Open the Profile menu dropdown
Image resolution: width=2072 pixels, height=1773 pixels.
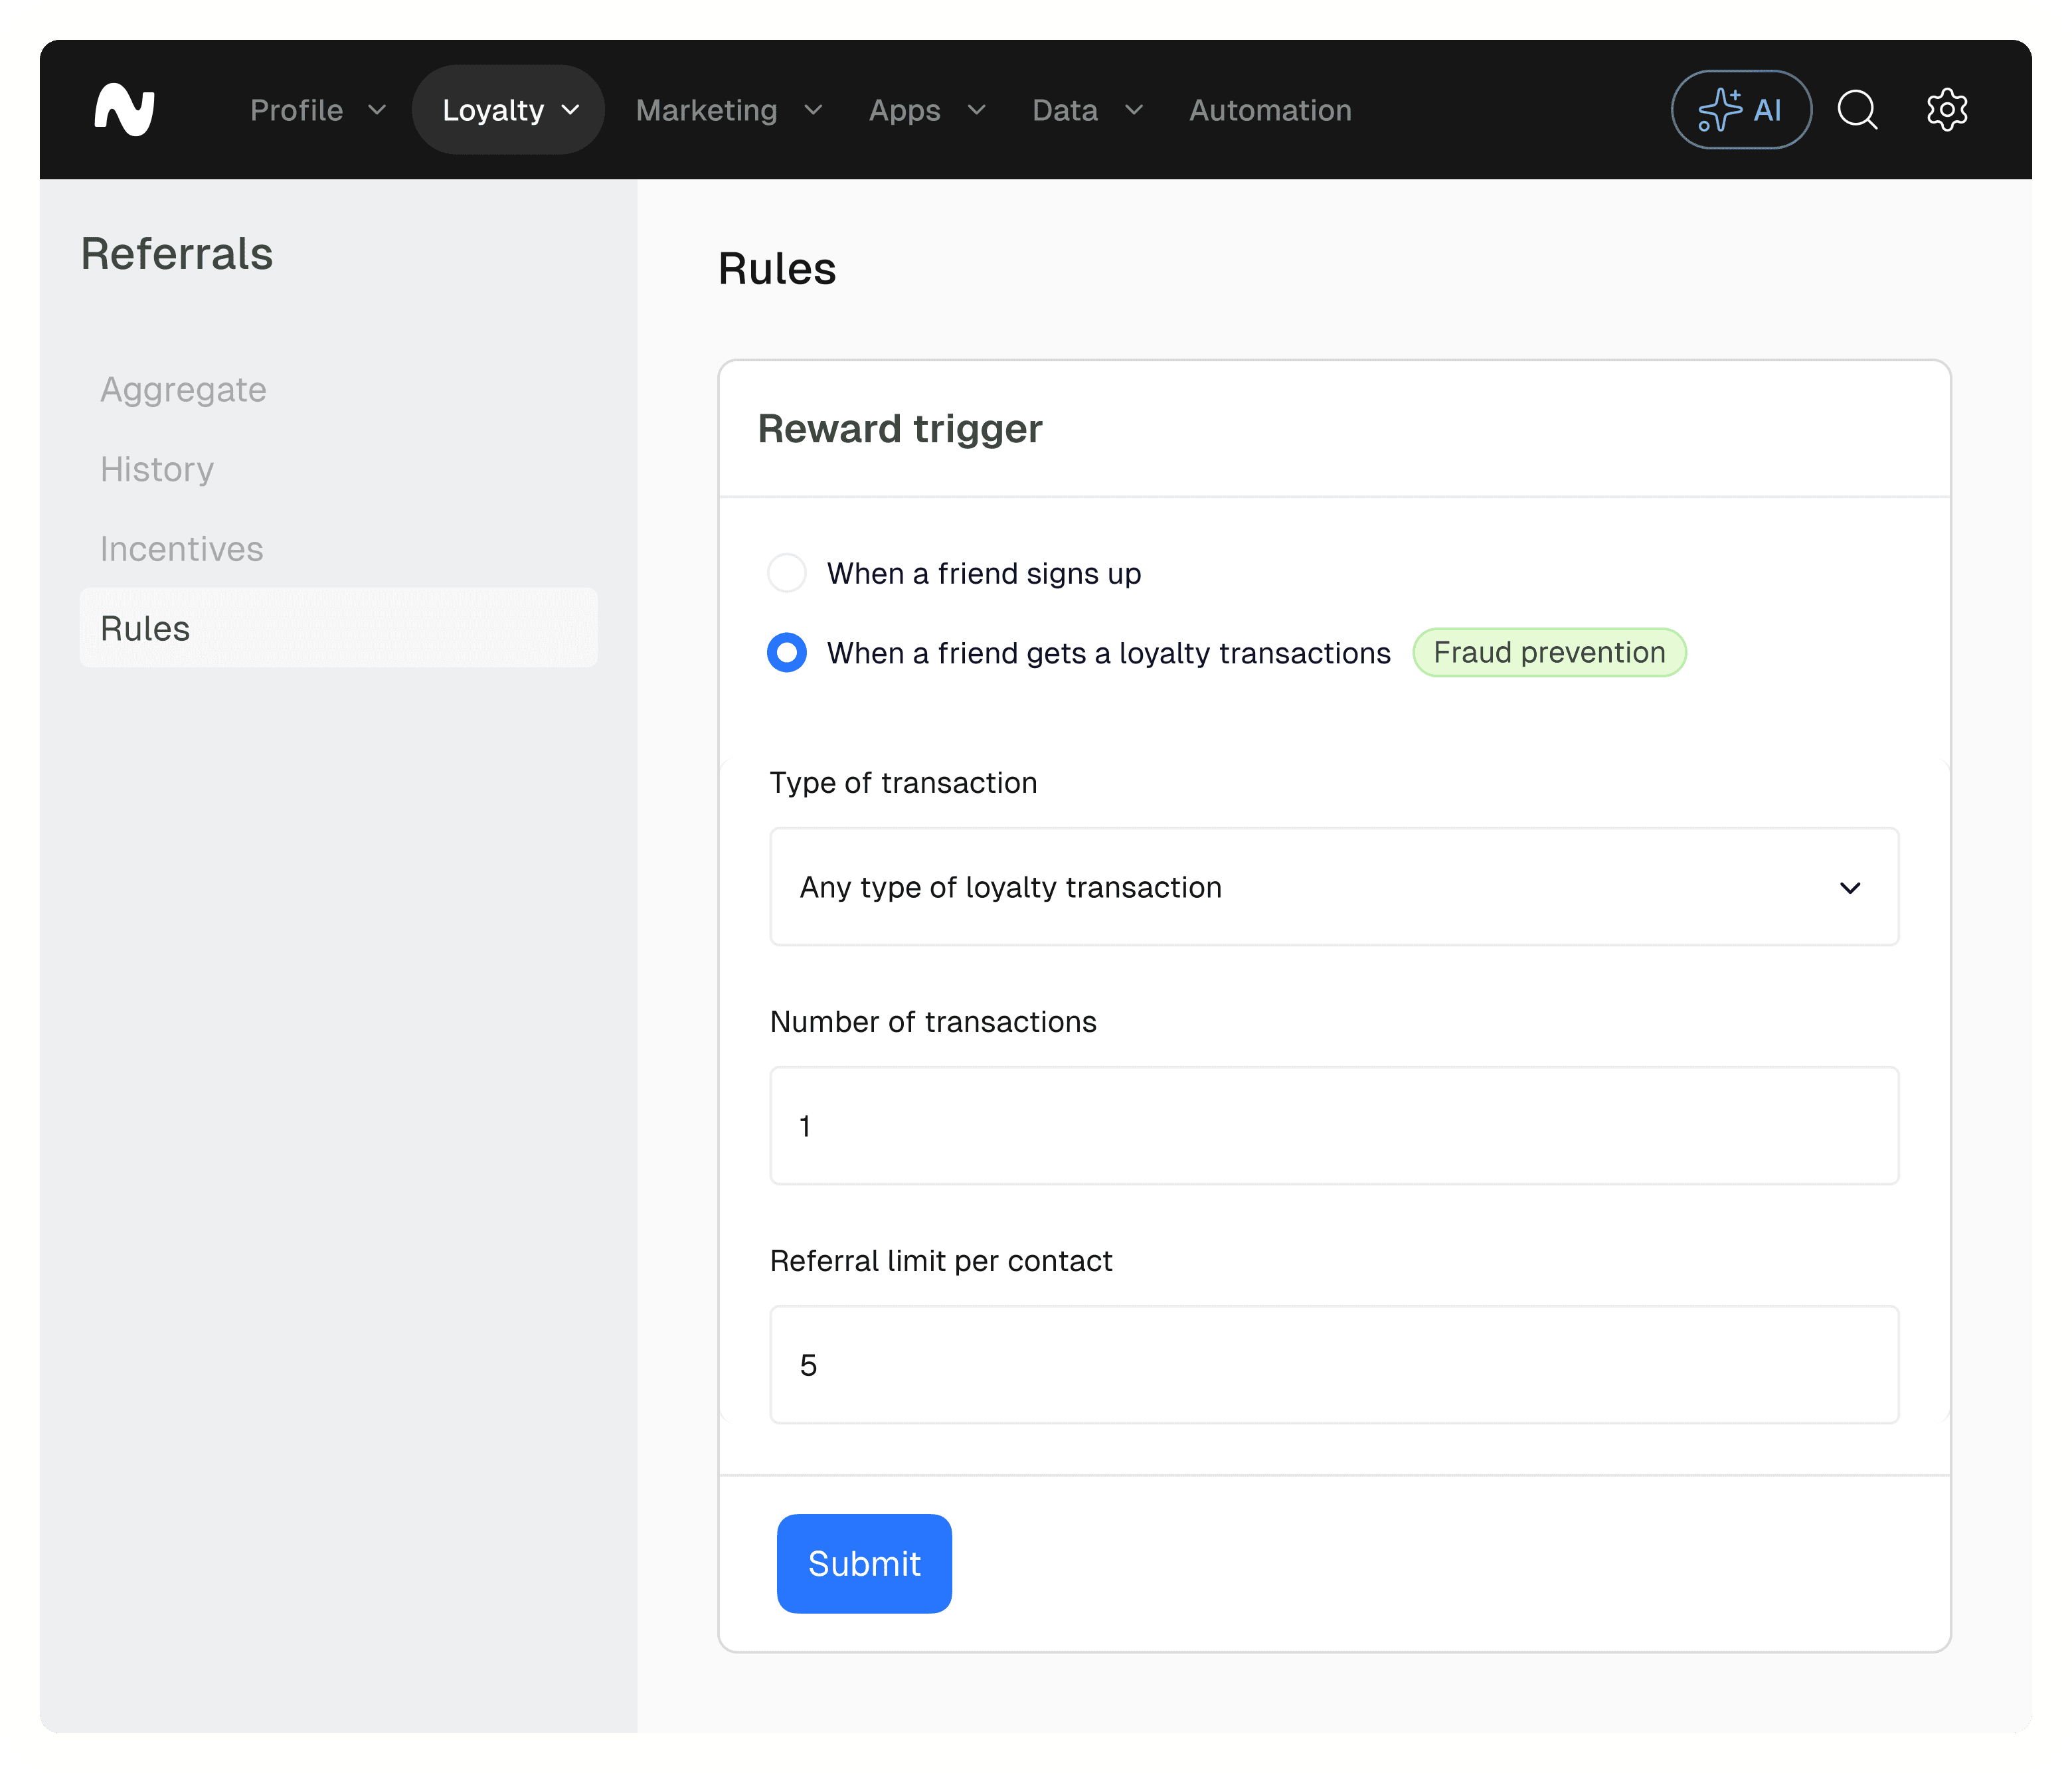tap(317, 110)
